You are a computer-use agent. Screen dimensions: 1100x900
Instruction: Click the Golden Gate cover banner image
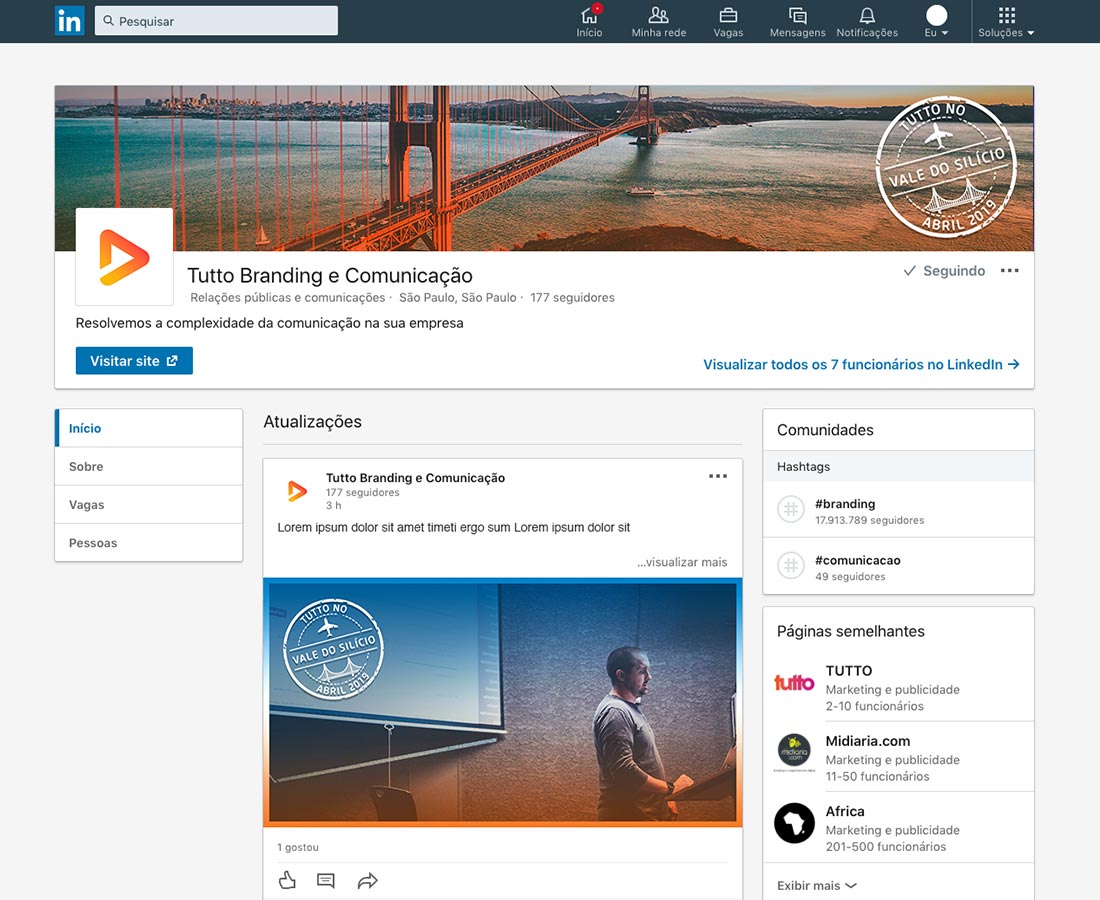click(x=544, y=168)
